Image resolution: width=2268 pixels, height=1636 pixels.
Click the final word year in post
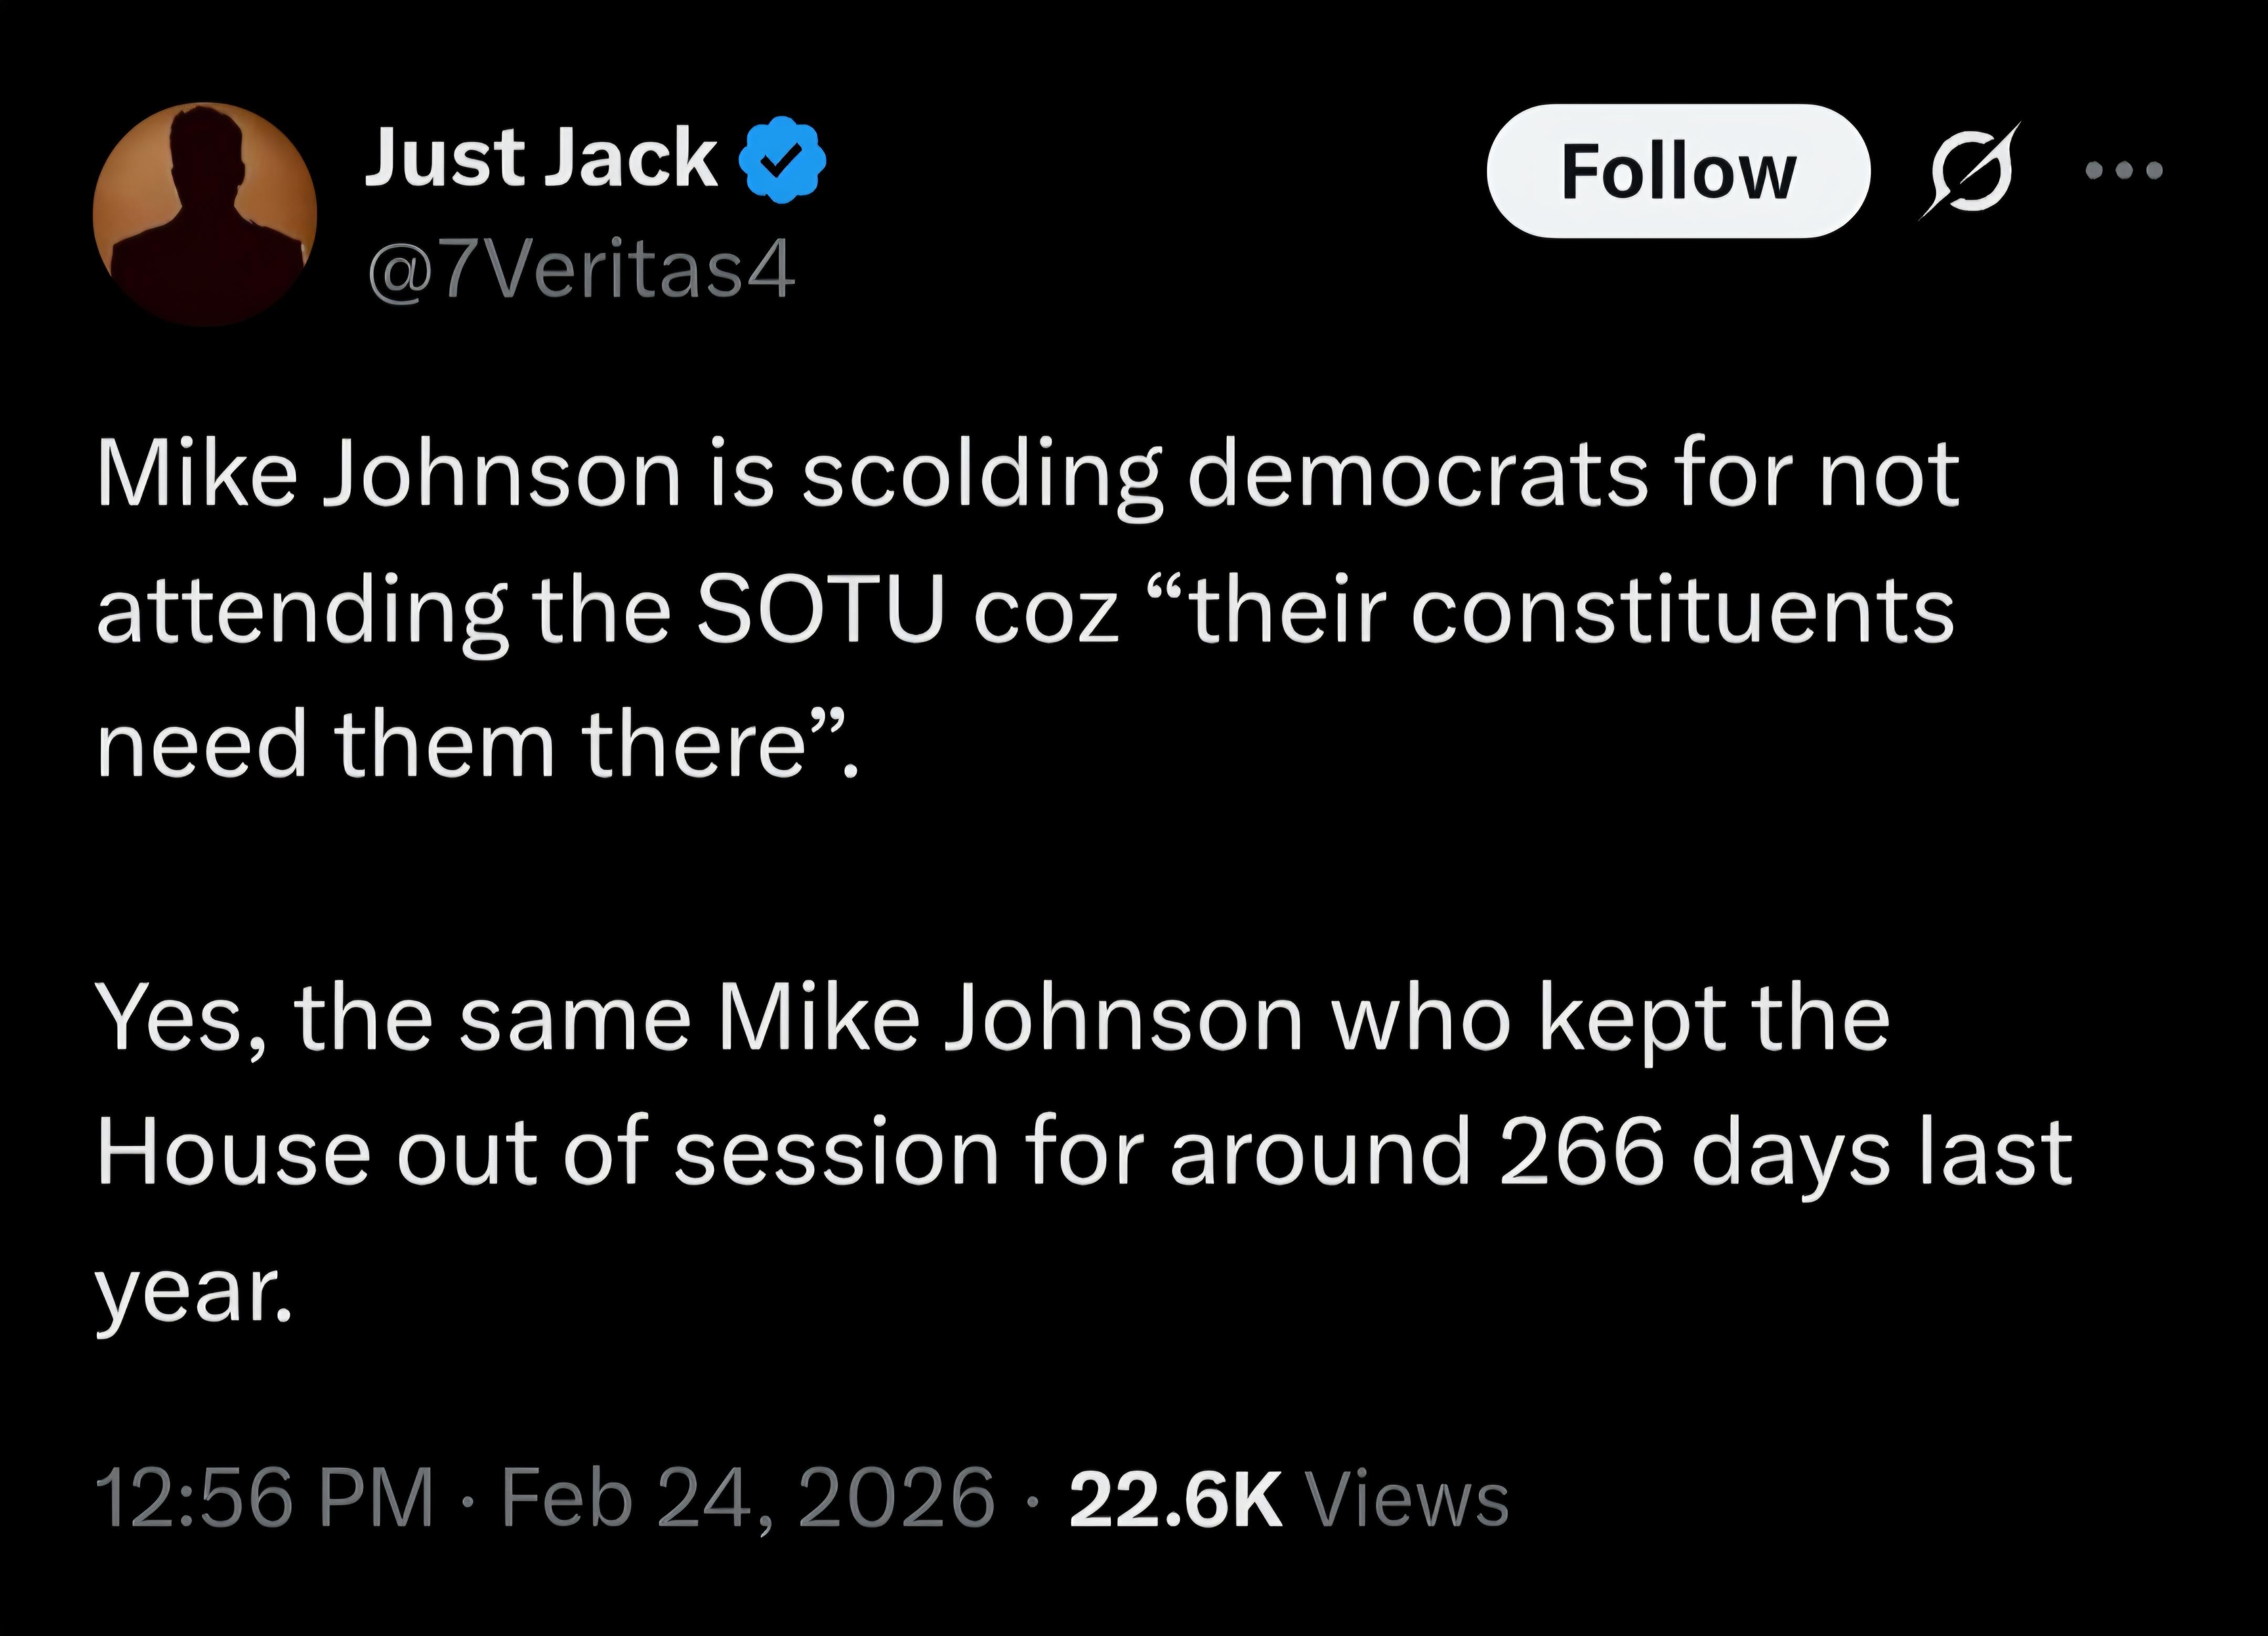point(193,1290)
